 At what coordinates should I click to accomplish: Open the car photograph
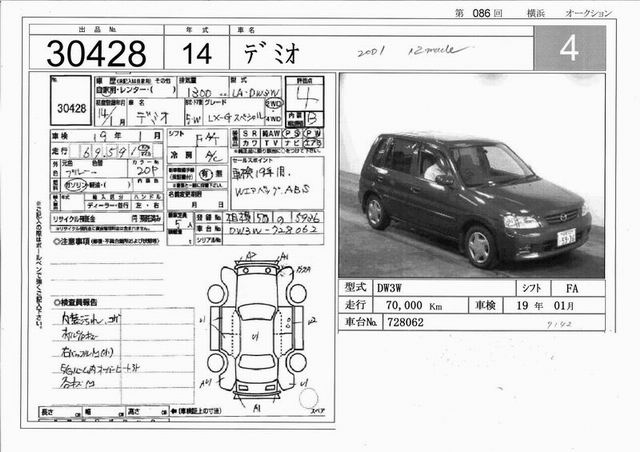click(471, 176)
